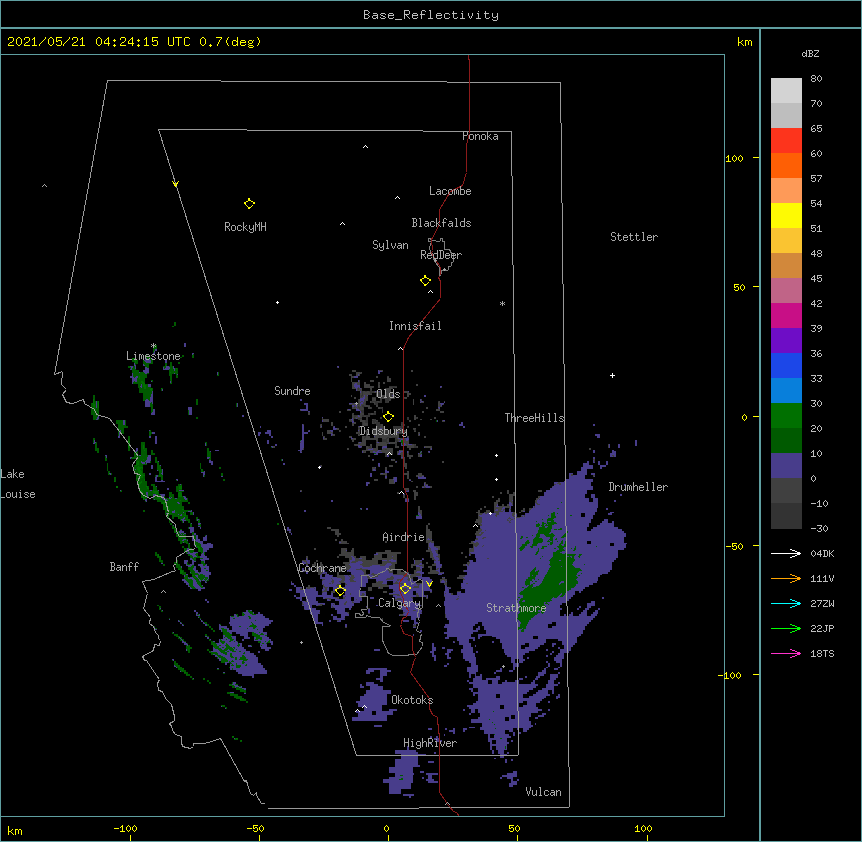Select the magenta 42 dBZ color swatch
The height and width of the screenshot is (842, 862).
[786, 315]
